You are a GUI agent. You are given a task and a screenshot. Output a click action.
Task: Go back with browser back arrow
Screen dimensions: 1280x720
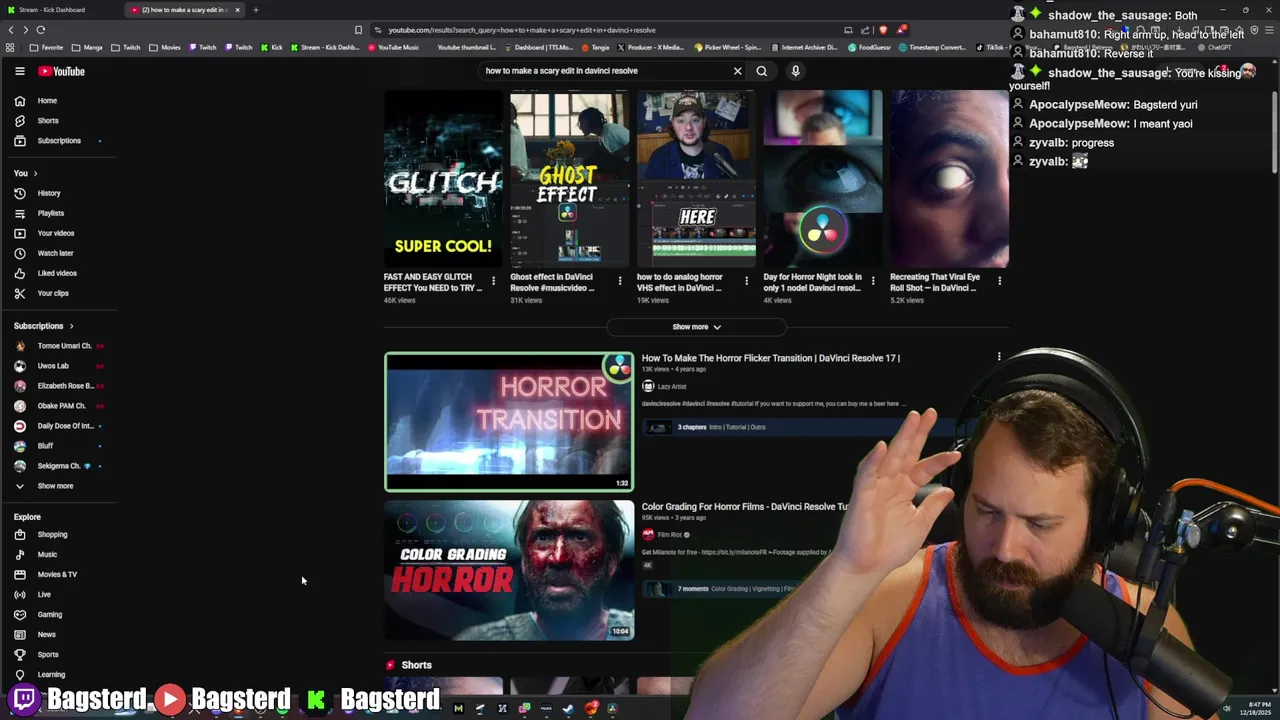pyautogui.click(x=11, y=30)
